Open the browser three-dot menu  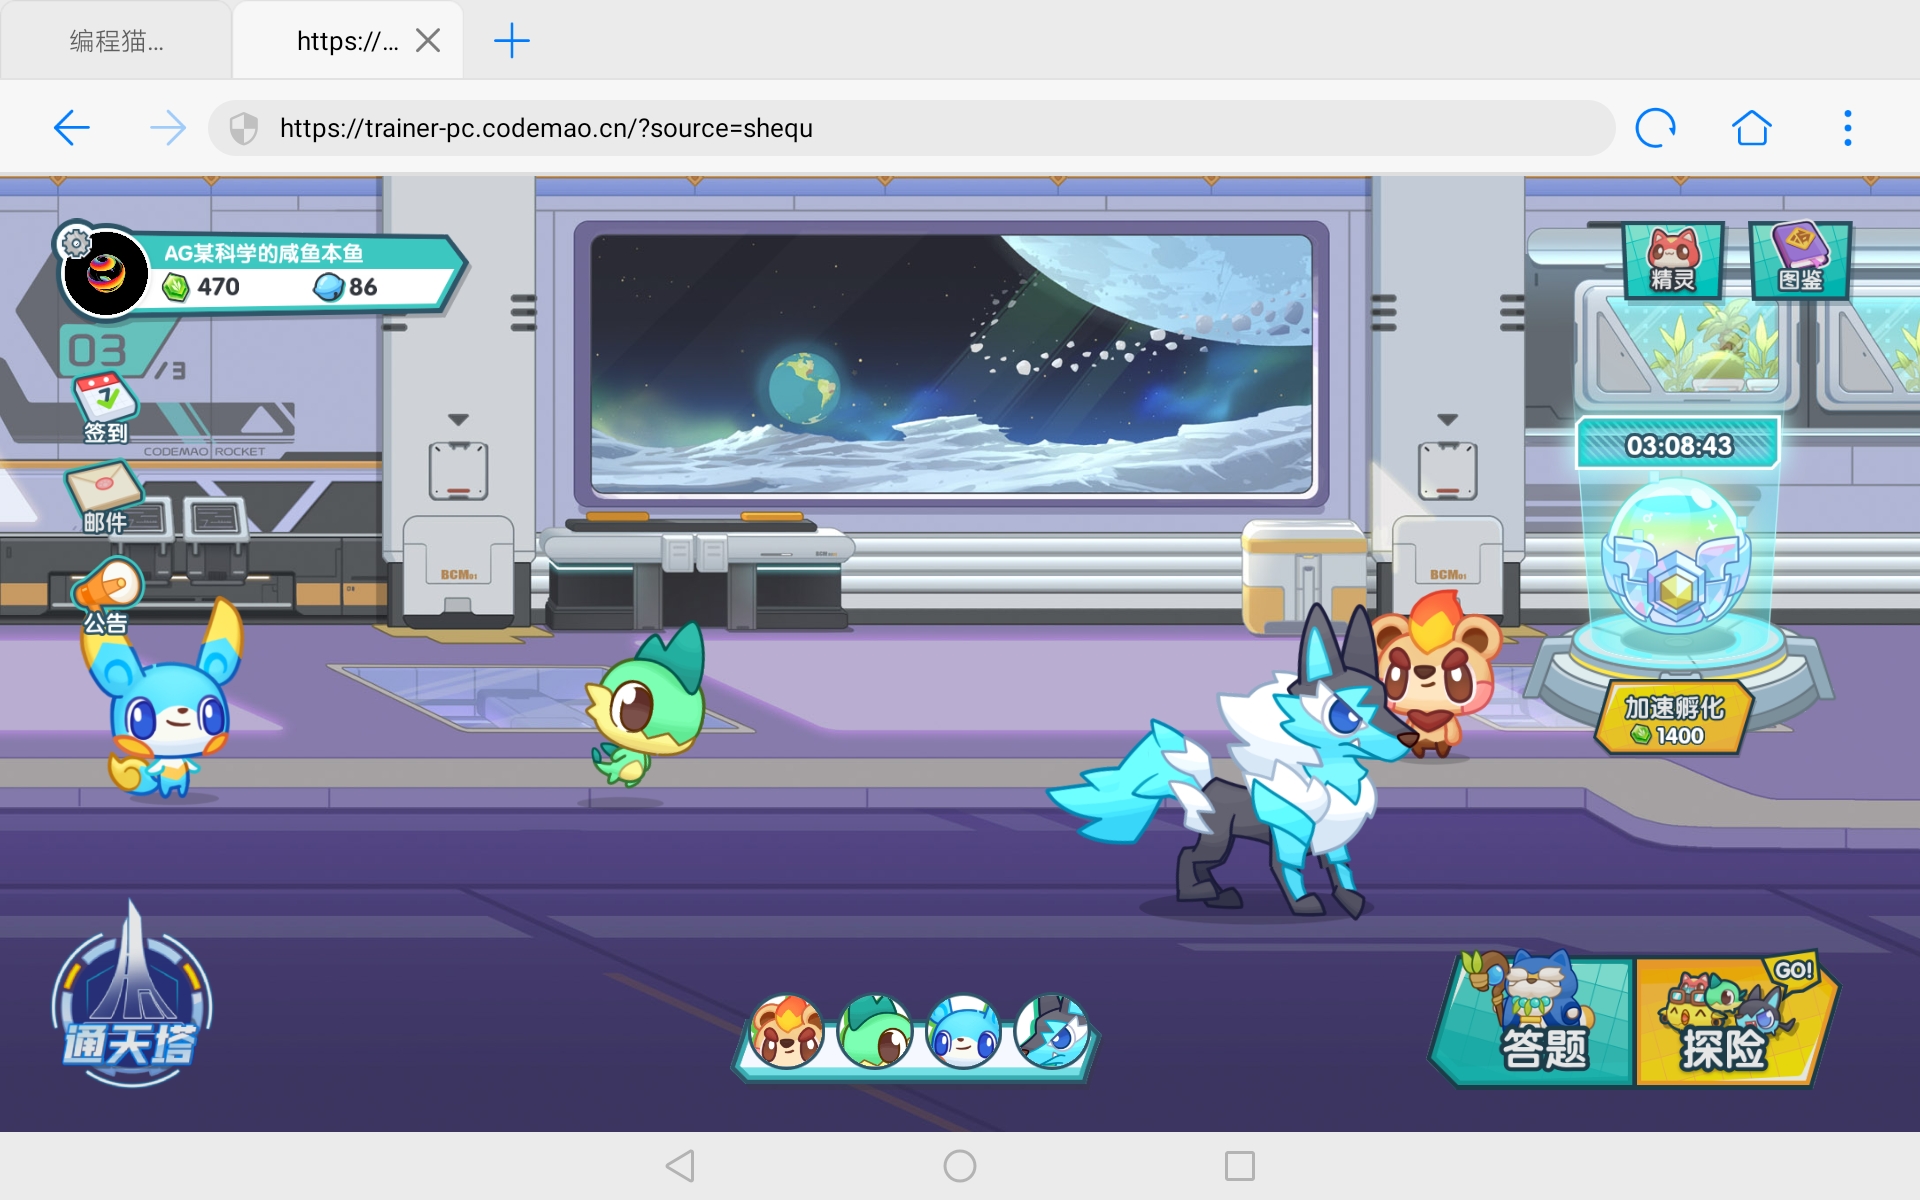click(x=1847, y=128)
